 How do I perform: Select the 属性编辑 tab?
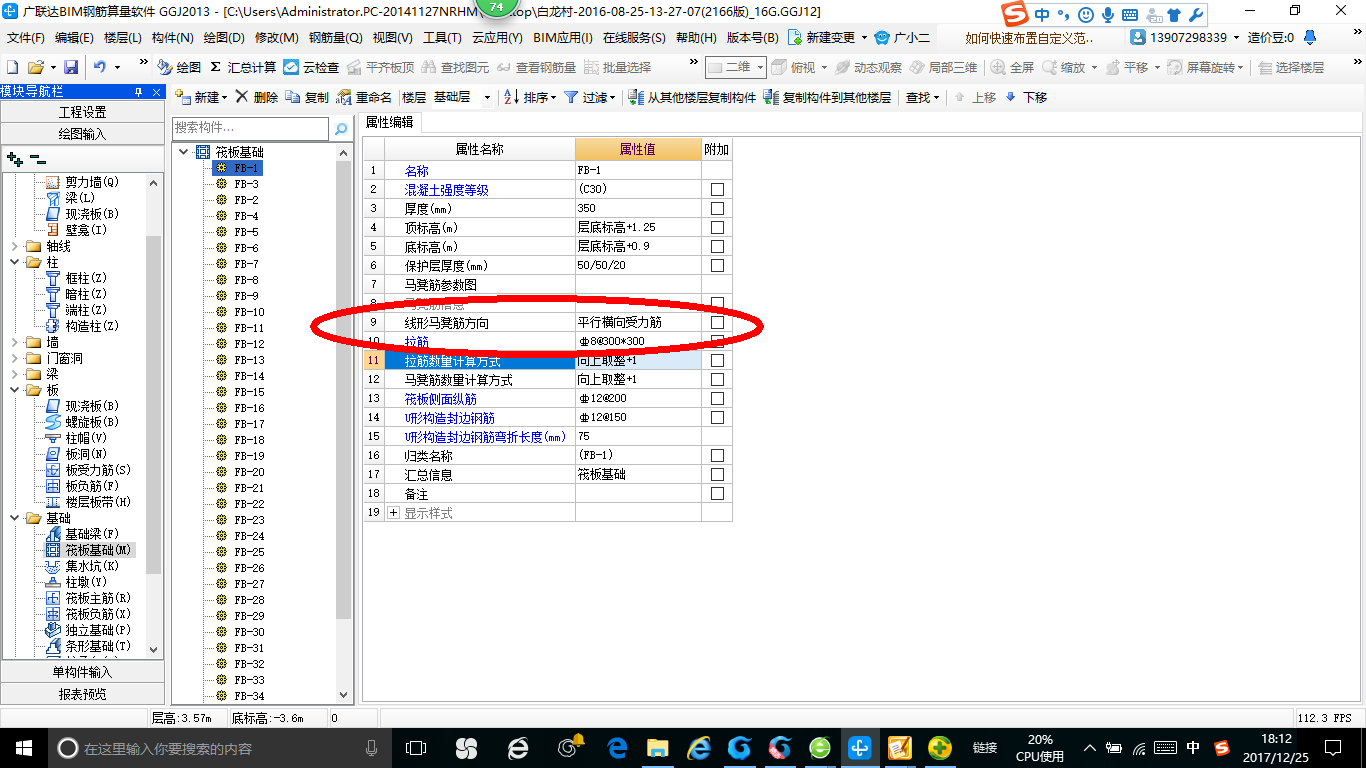(389, 122)
